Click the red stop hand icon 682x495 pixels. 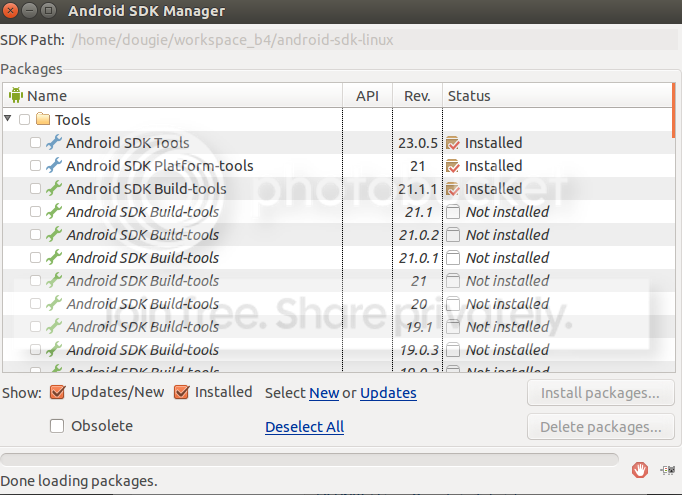pyautogui.click(x=640, y=469)
